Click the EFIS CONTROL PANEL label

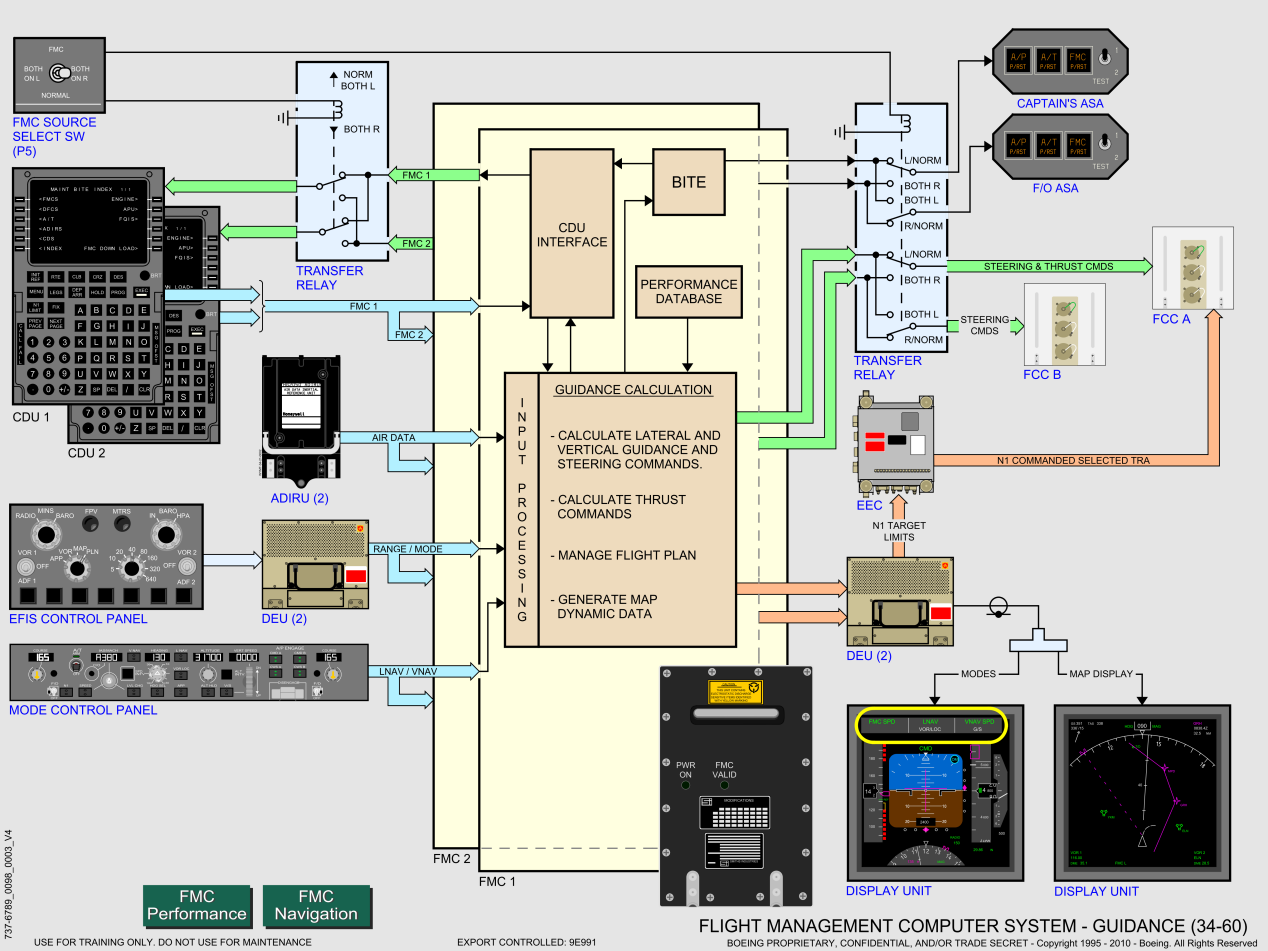[x=78, y=618]
